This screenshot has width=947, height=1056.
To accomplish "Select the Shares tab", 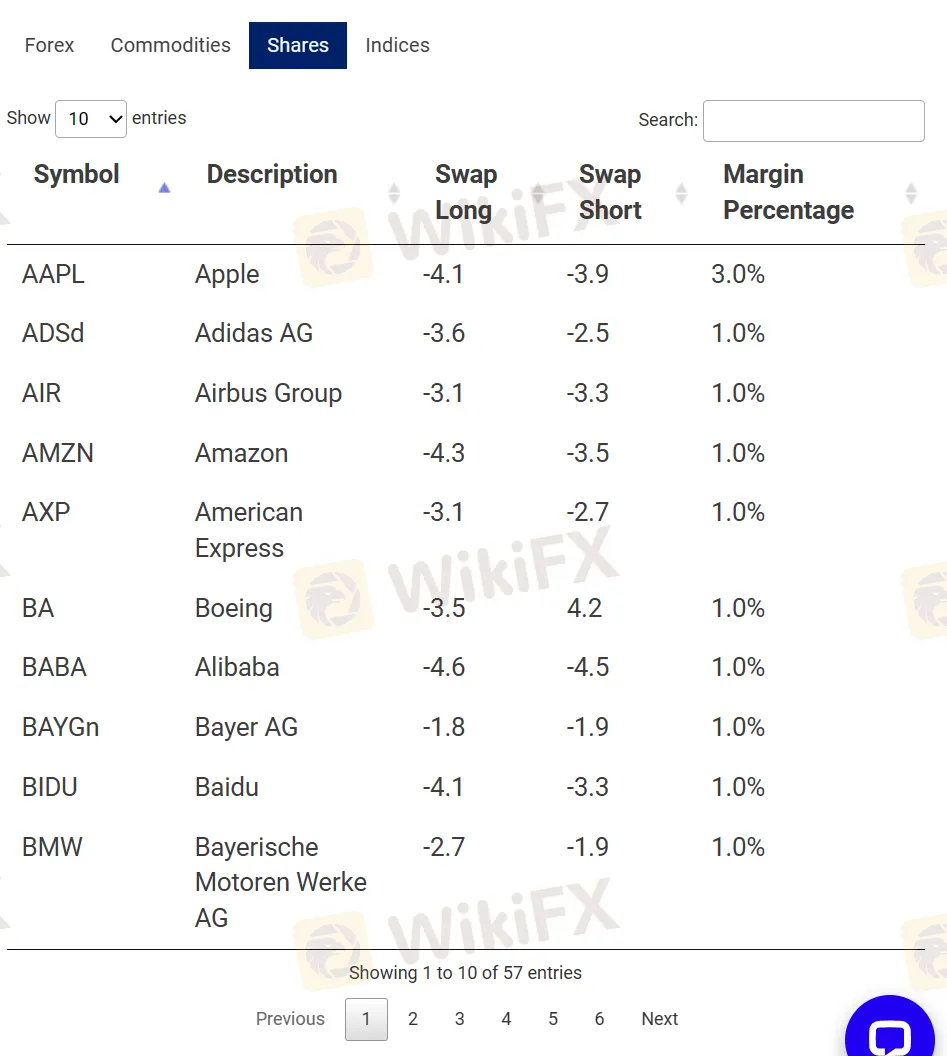I will tap(298, 45).
